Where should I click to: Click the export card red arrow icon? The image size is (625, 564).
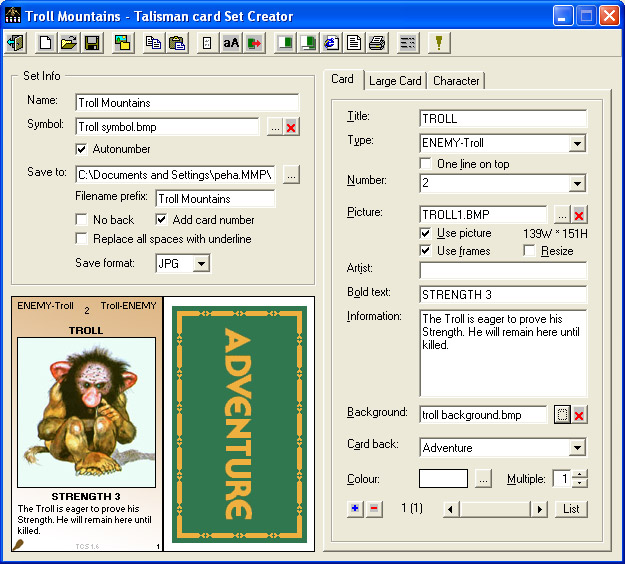pos(254,42)
